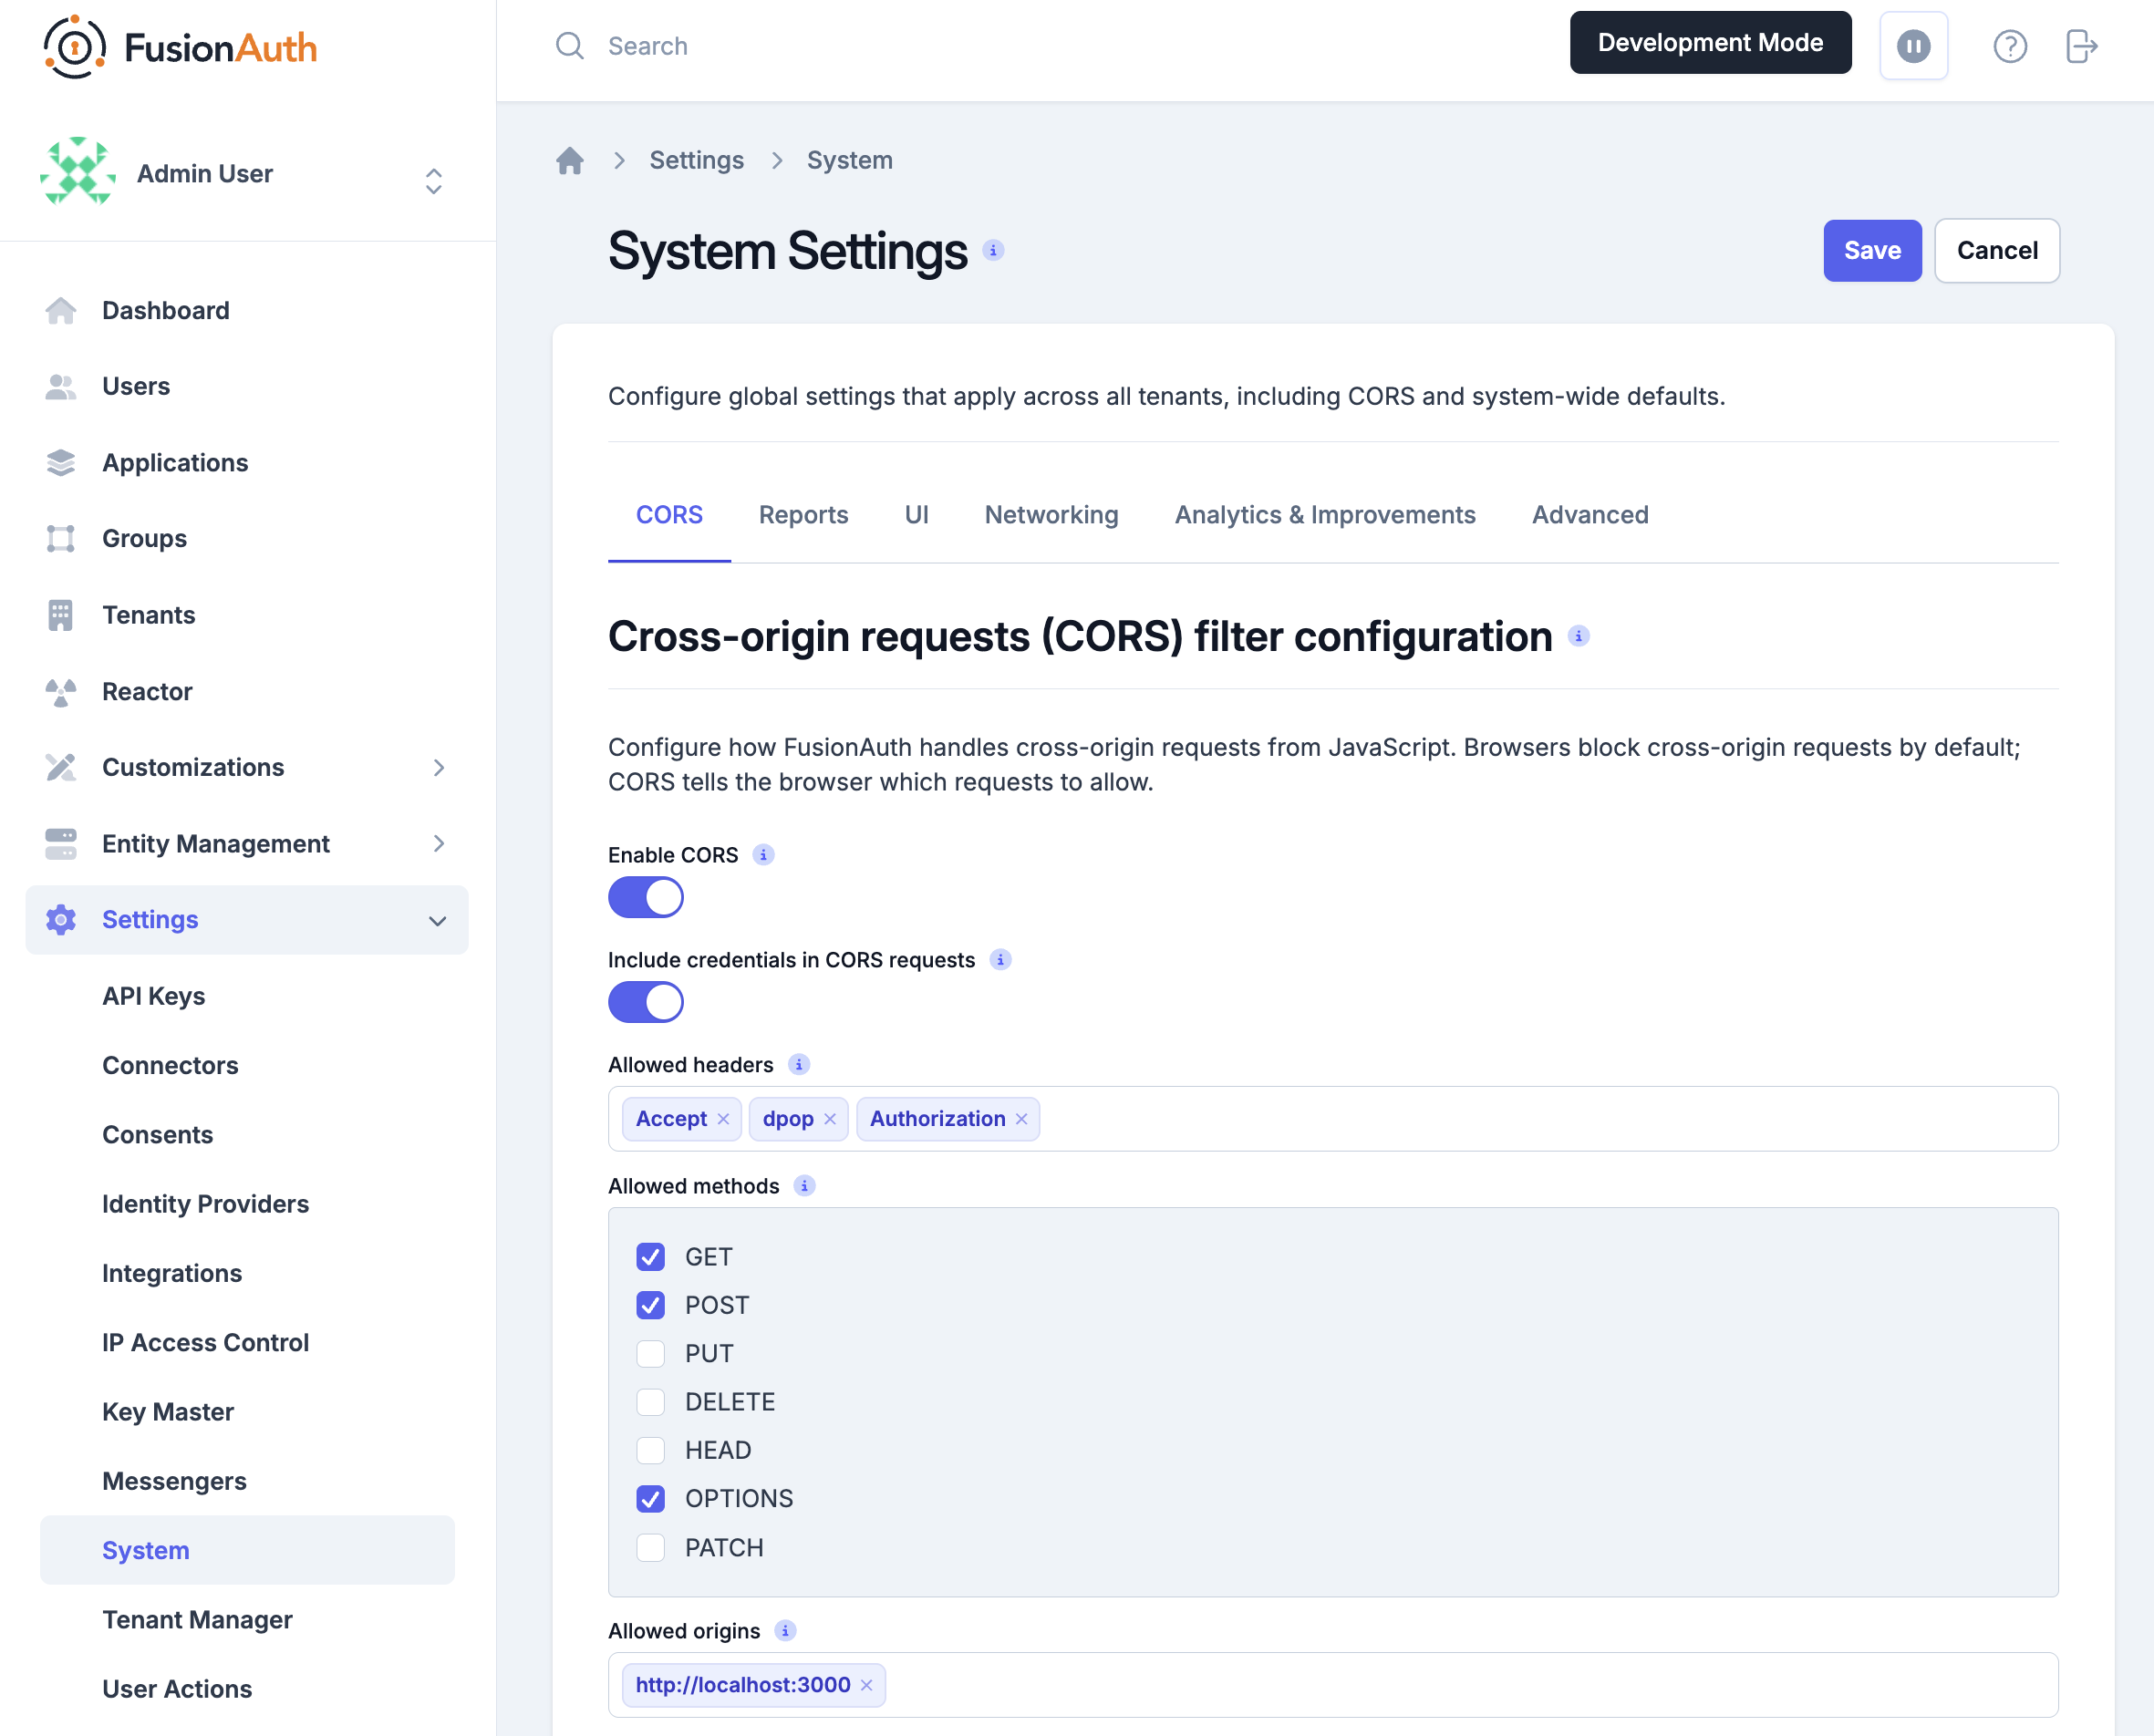
Task: Uncheck the OPTIONS method checkbox
Action: [x=650, y=1499]
